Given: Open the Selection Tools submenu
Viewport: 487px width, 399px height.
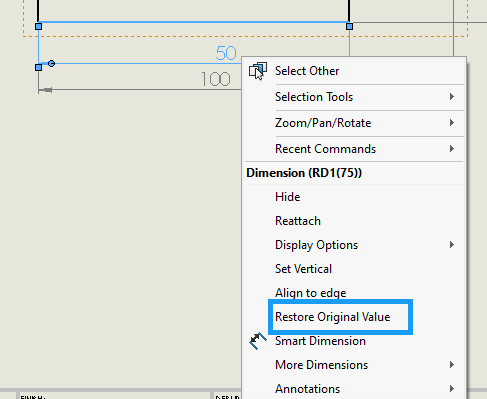Looking at the screenshot, I should pyautogui.click(x=354, y=97).
